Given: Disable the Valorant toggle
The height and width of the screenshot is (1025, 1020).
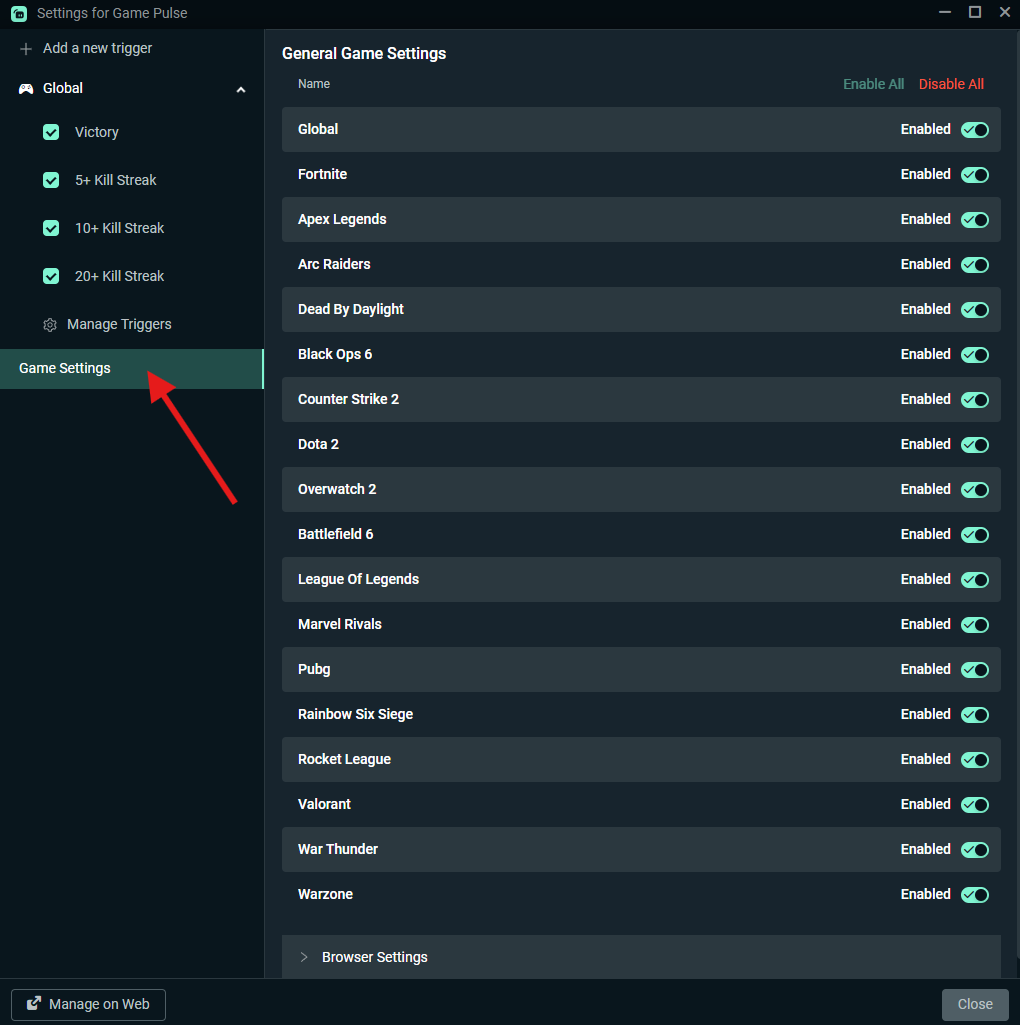Looking at the screenshot, I should tap(974, 805).
